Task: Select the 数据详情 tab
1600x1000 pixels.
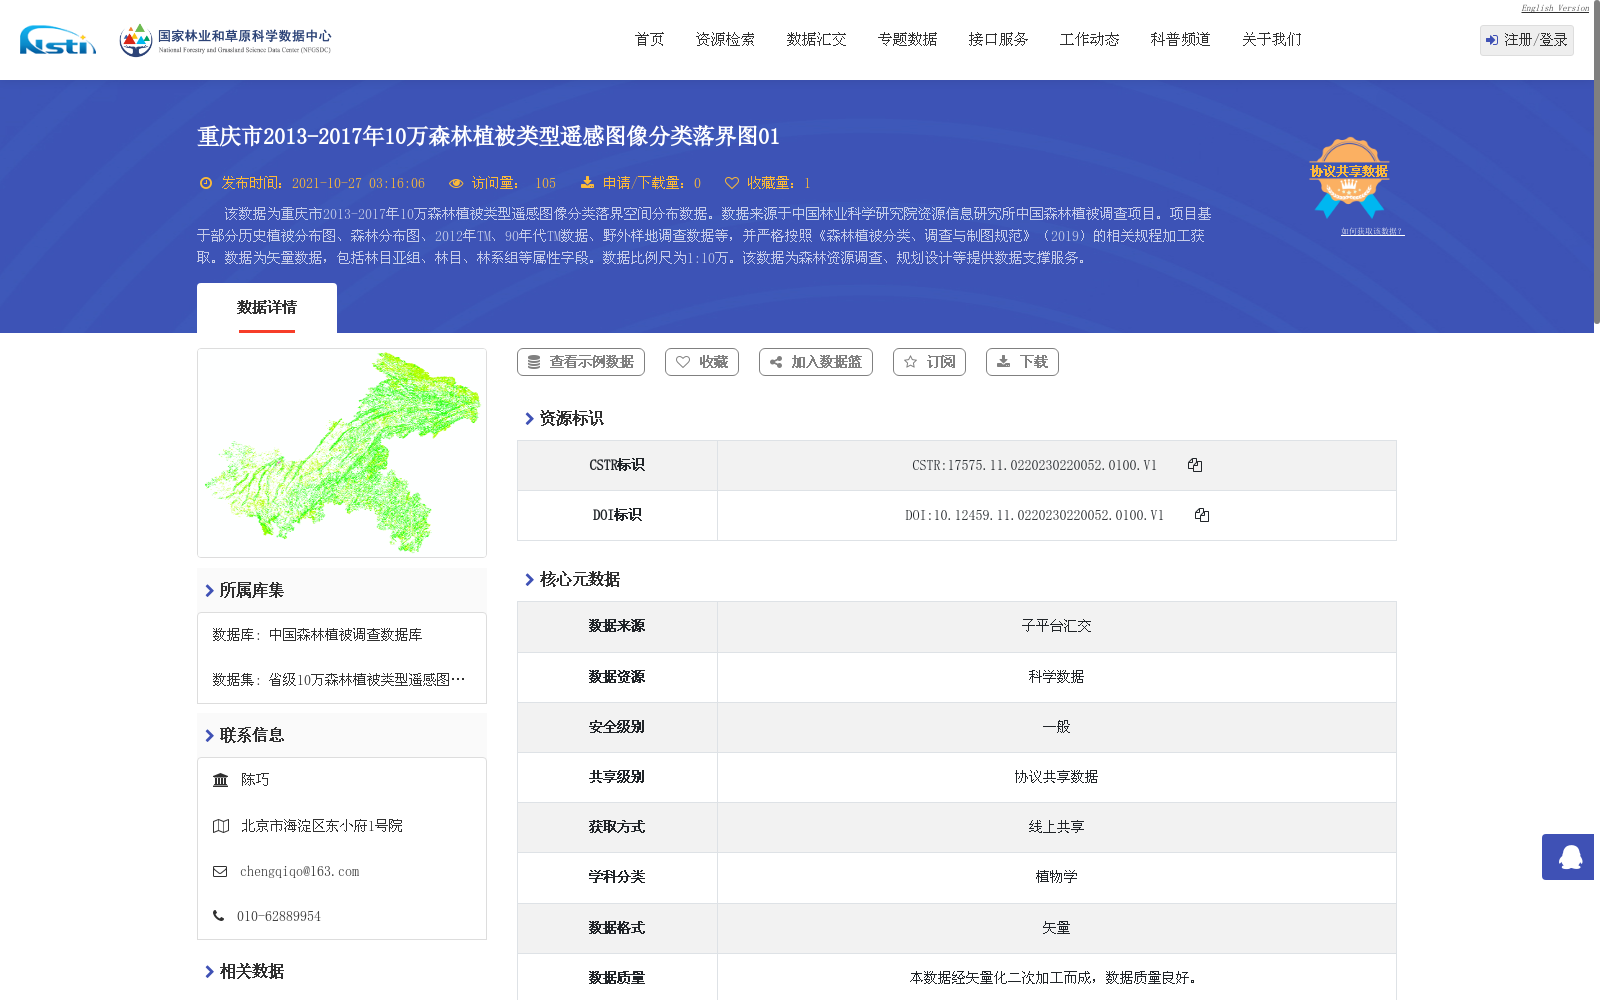Action: tap(267, 308)
